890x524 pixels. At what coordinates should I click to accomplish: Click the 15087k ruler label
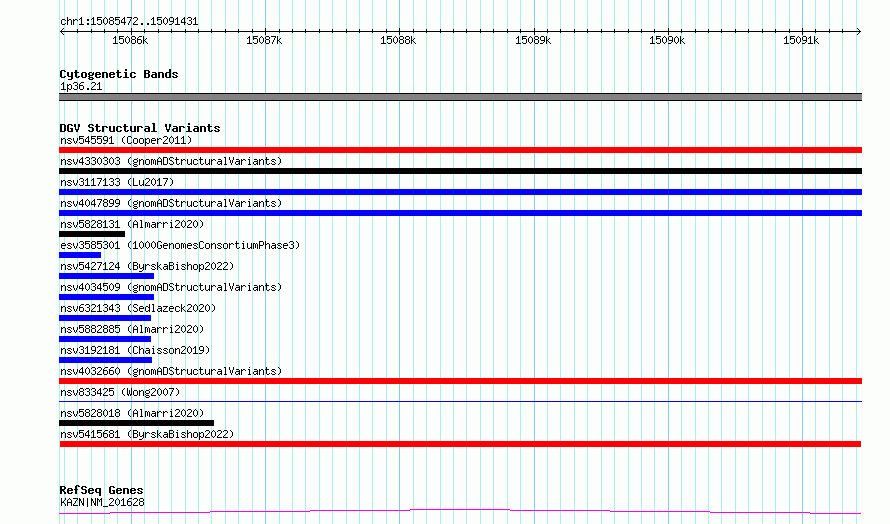click(x=264, y=40)
